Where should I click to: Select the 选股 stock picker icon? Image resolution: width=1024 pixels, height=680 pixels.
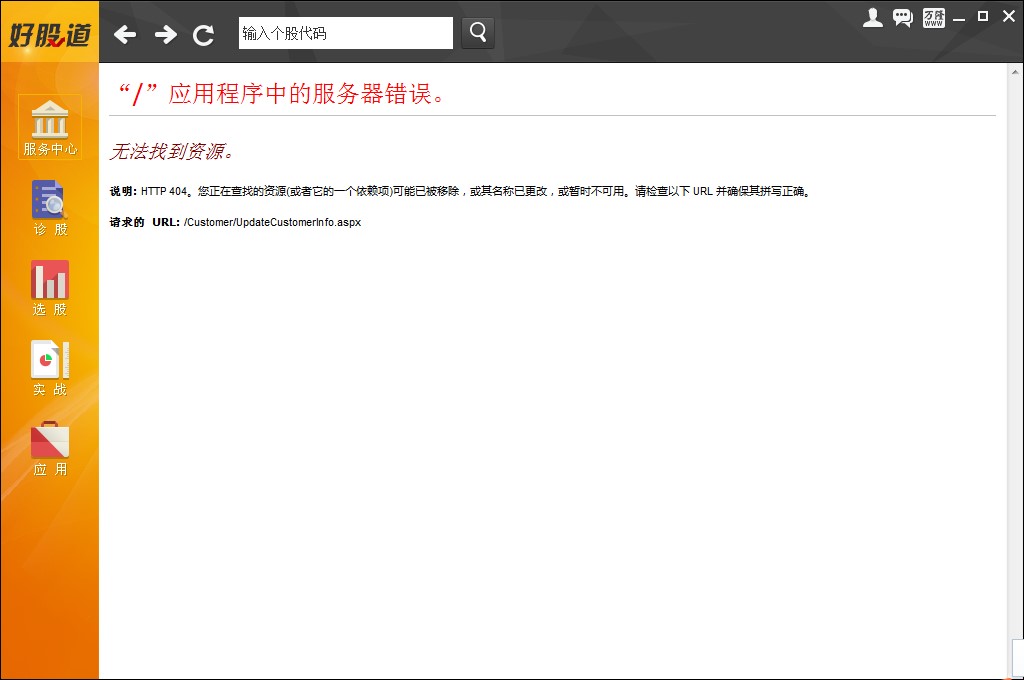click(x=50, y=287)
